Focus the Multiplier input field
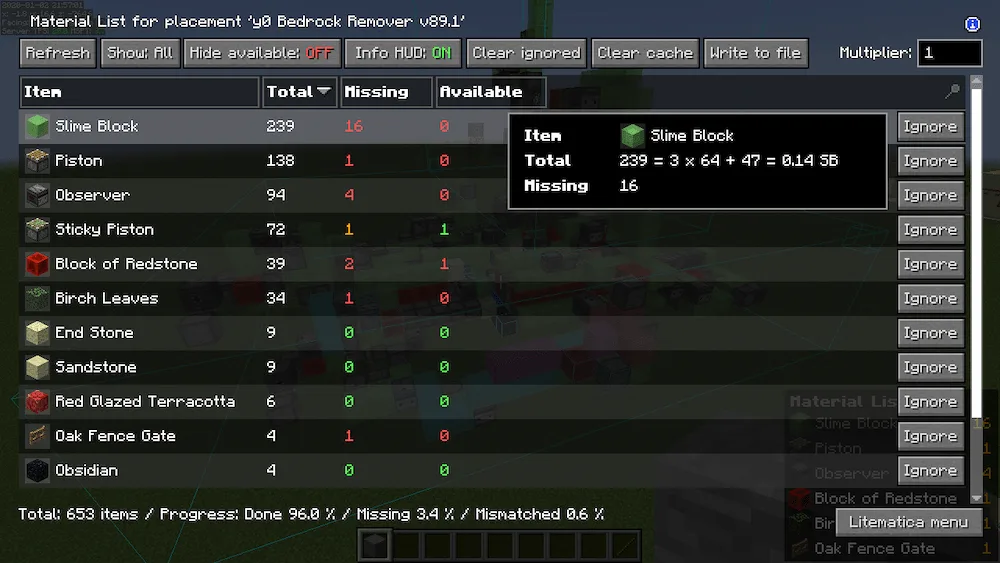This screenshot has width=1000, height=563. pyautogui.click(x=950, y=53)
